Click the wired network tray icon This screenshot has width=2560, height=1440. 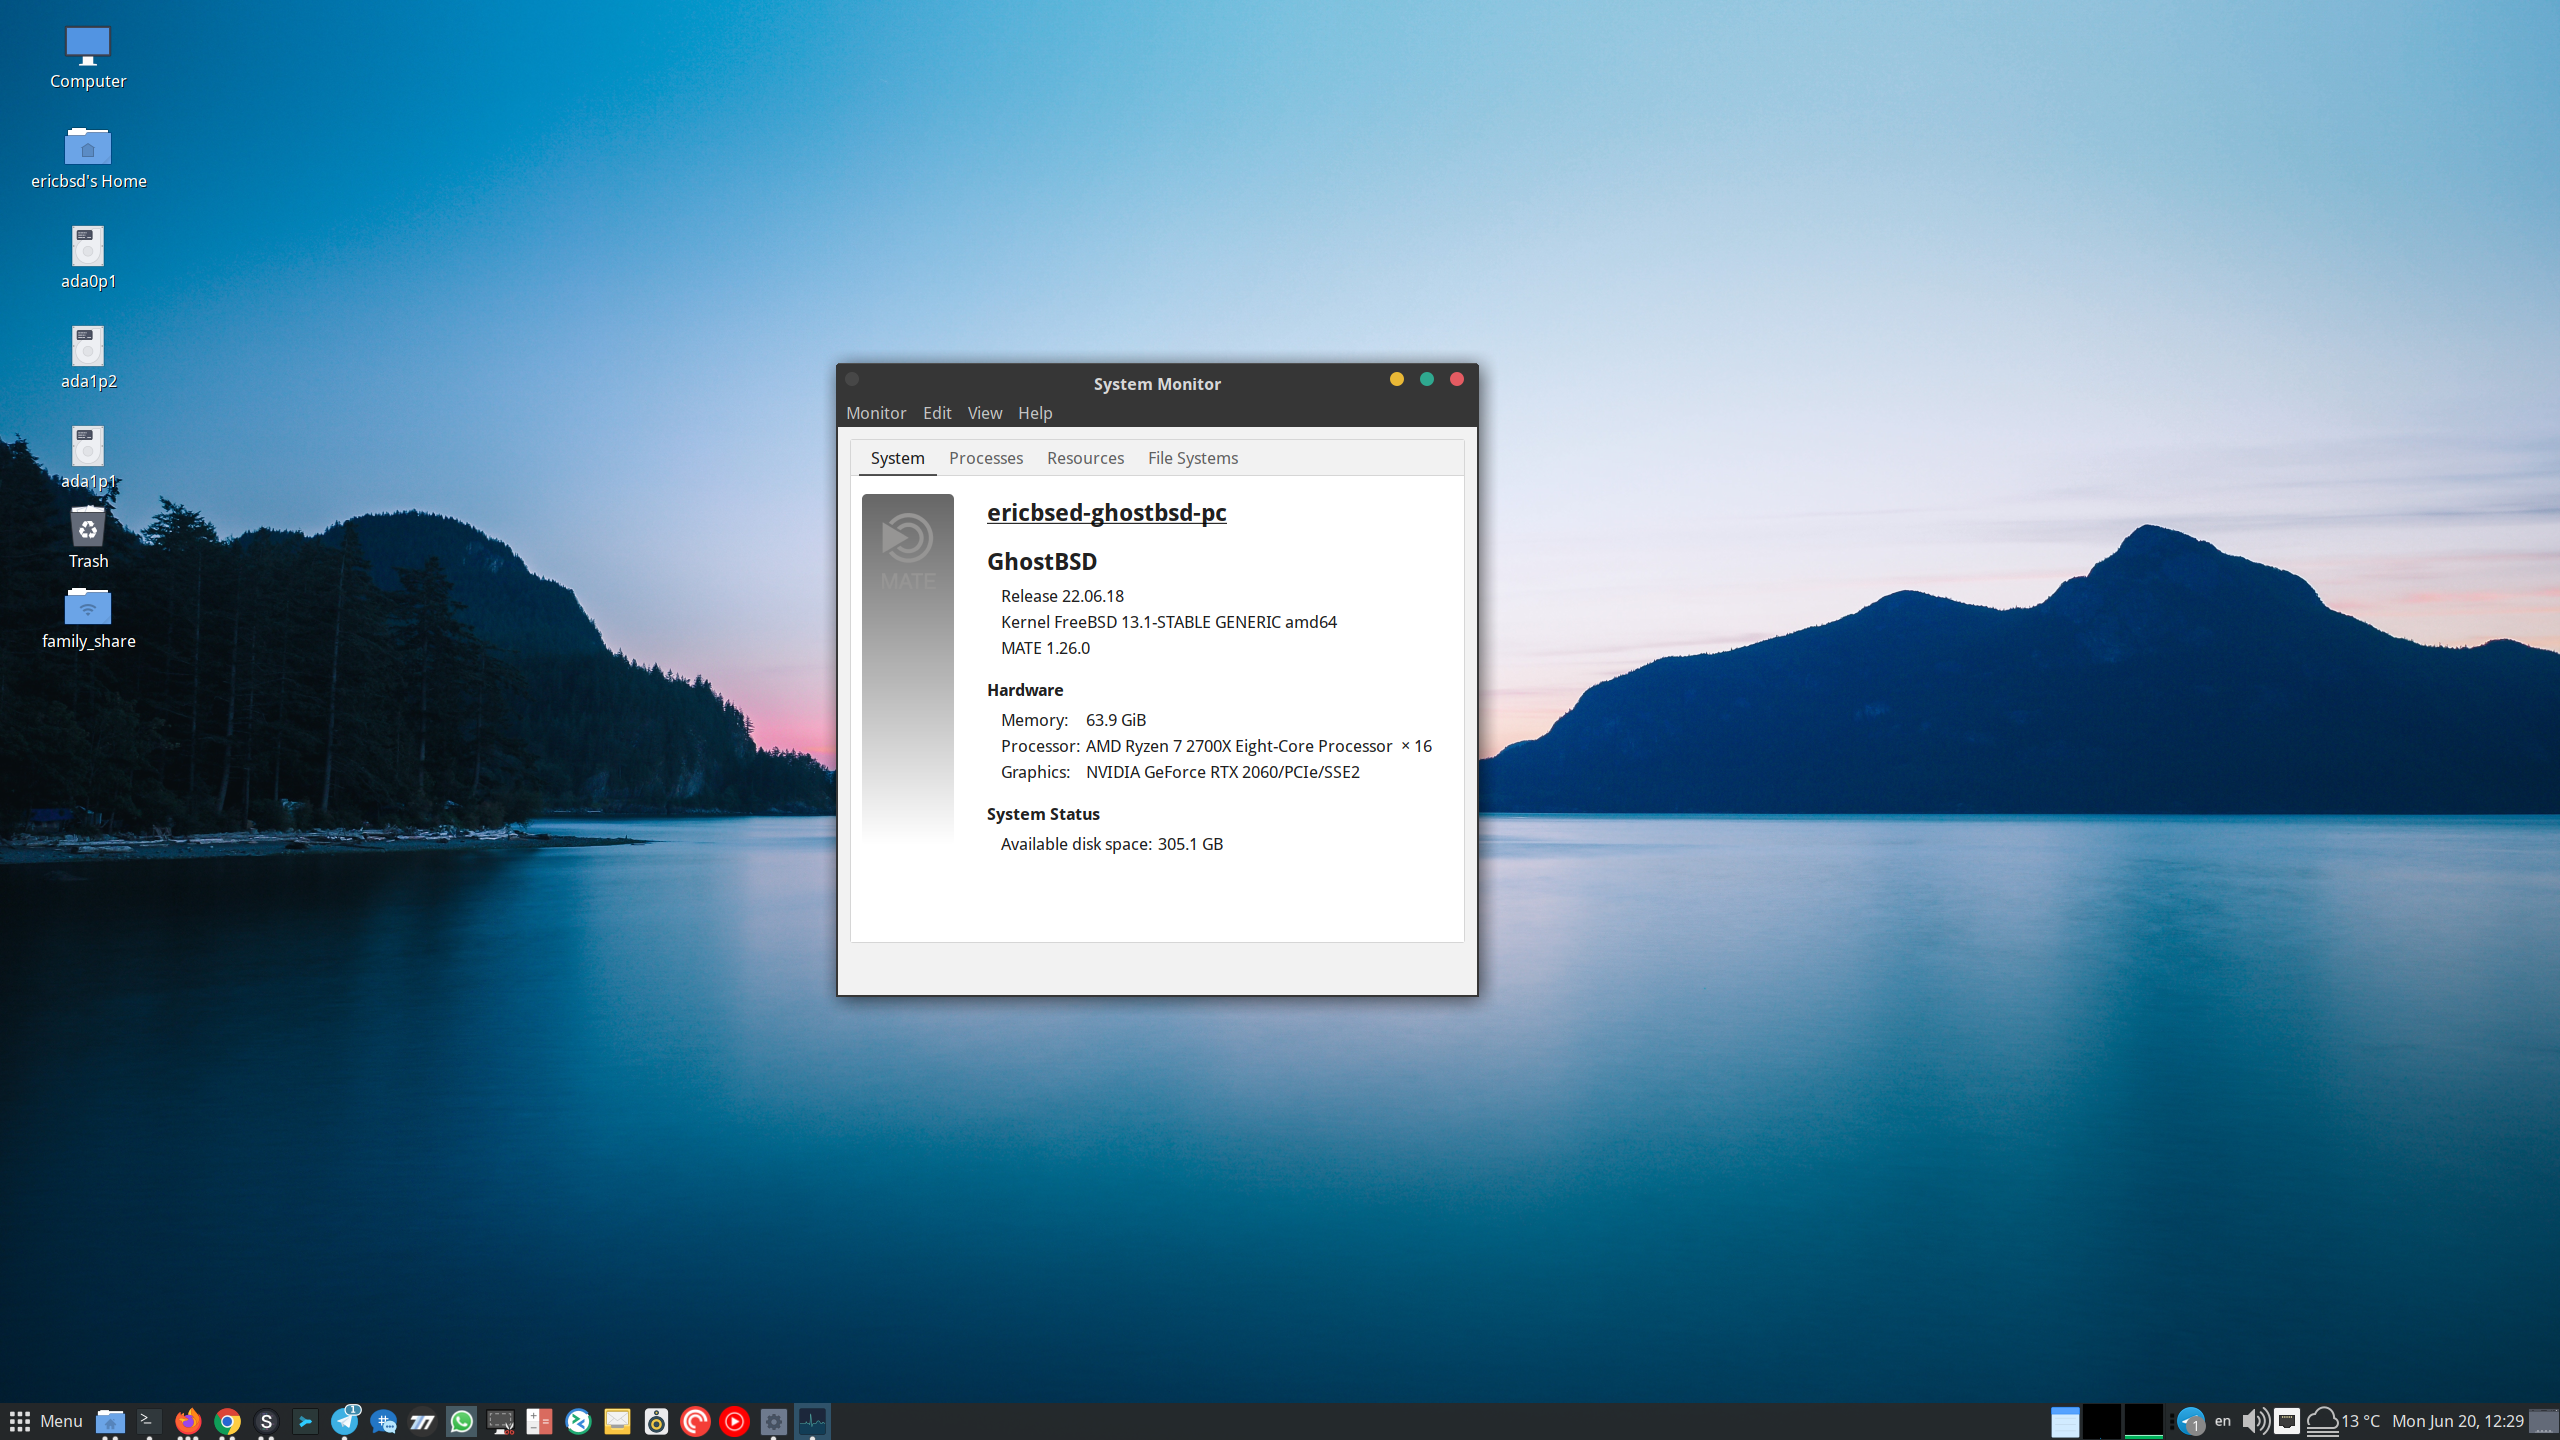pos(2287,1421)
